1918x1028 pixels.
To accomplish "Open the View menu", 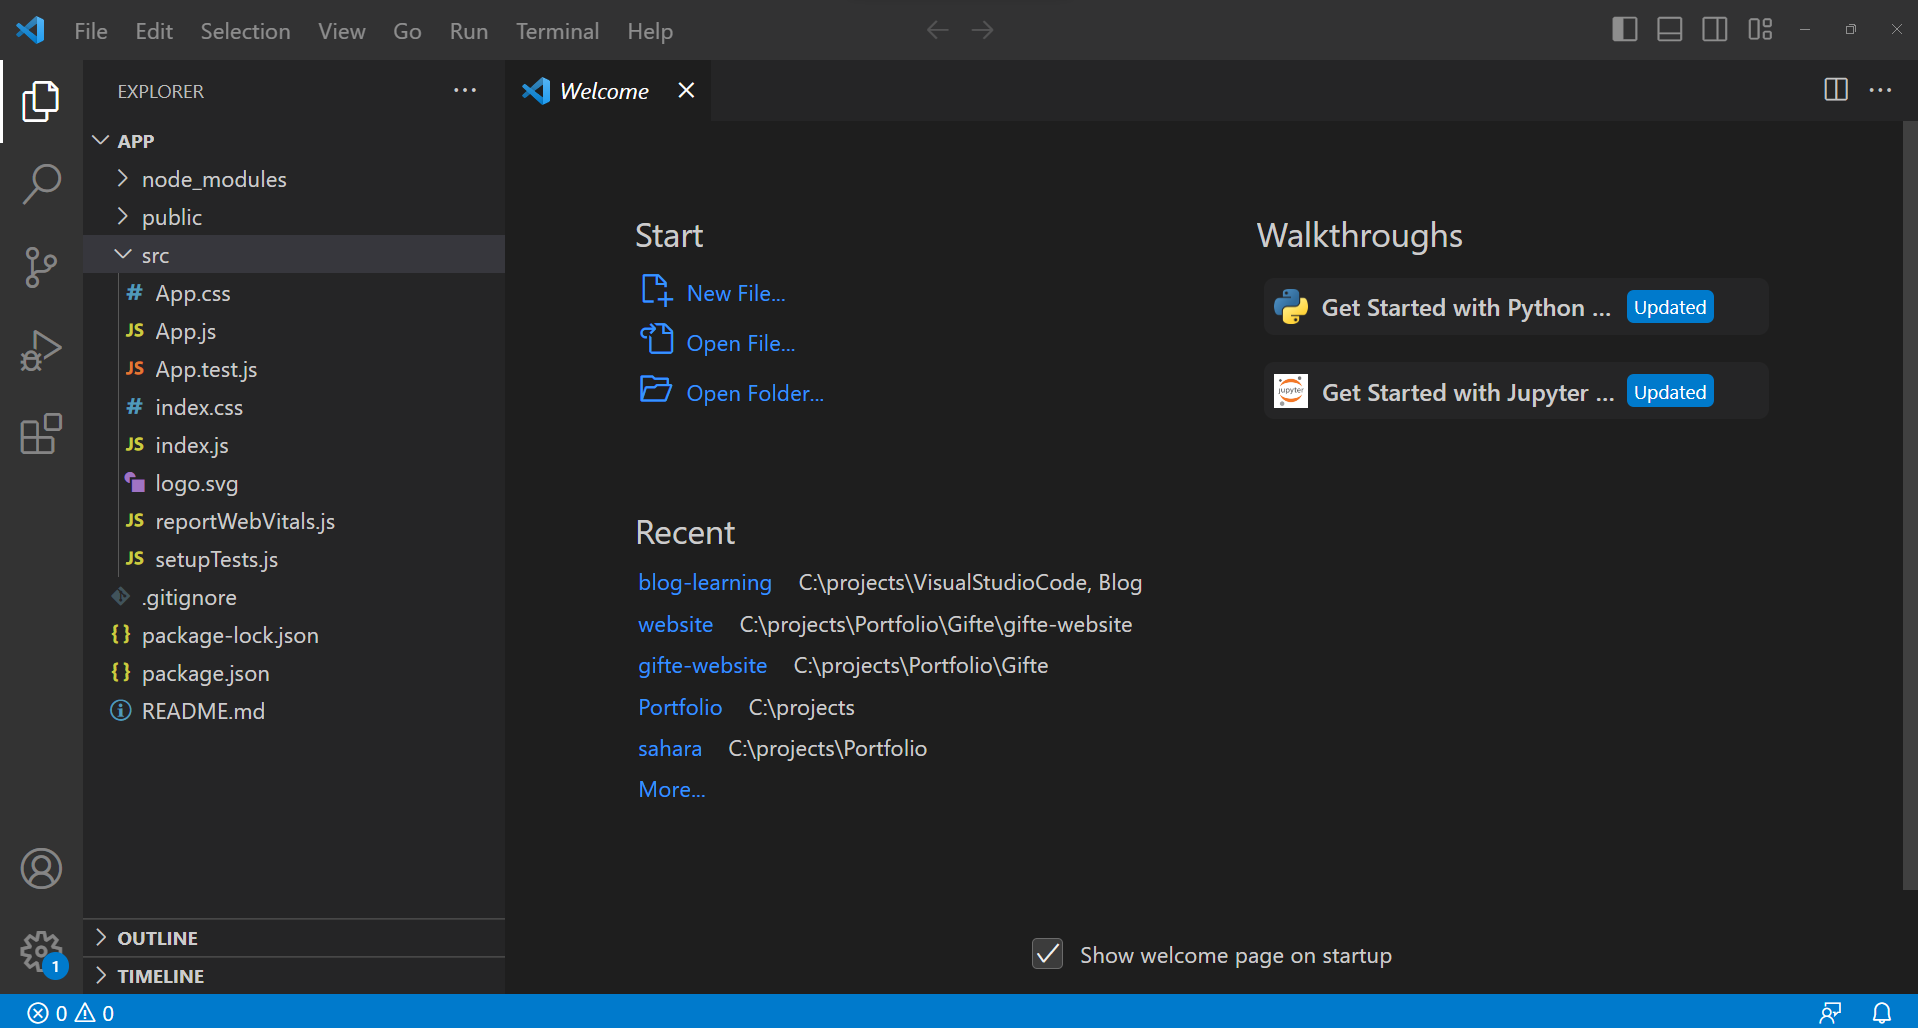I will click(x=341, y=31).
